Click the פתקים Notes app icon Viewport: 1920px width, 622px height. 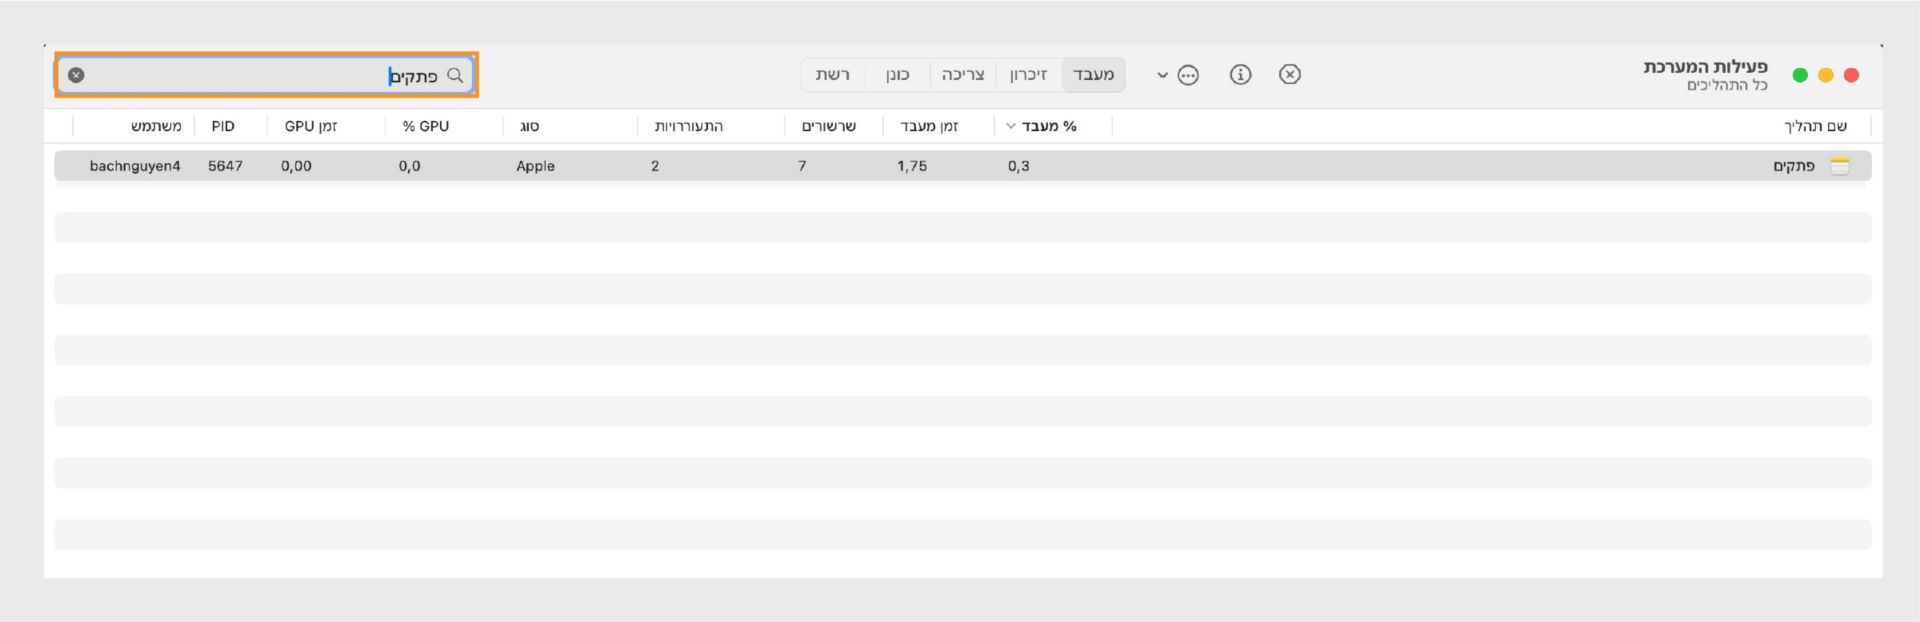[x=1839, y=166]
